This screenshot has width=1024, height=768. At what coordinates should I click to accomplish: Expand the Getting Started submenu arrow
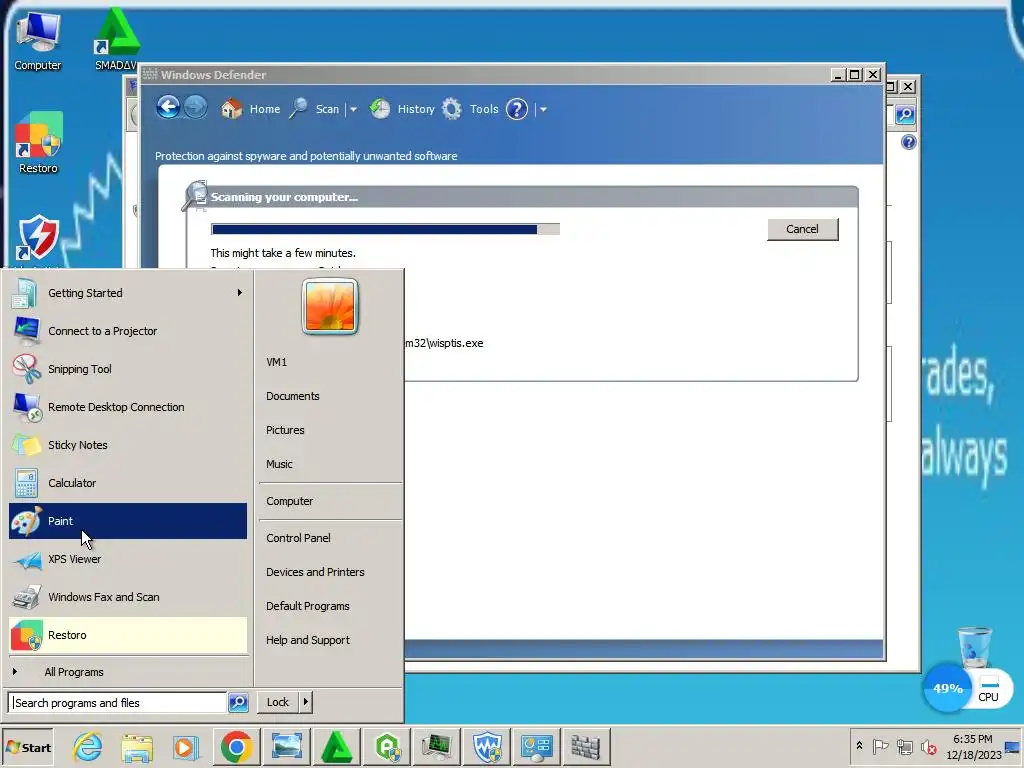click(240, 293)
